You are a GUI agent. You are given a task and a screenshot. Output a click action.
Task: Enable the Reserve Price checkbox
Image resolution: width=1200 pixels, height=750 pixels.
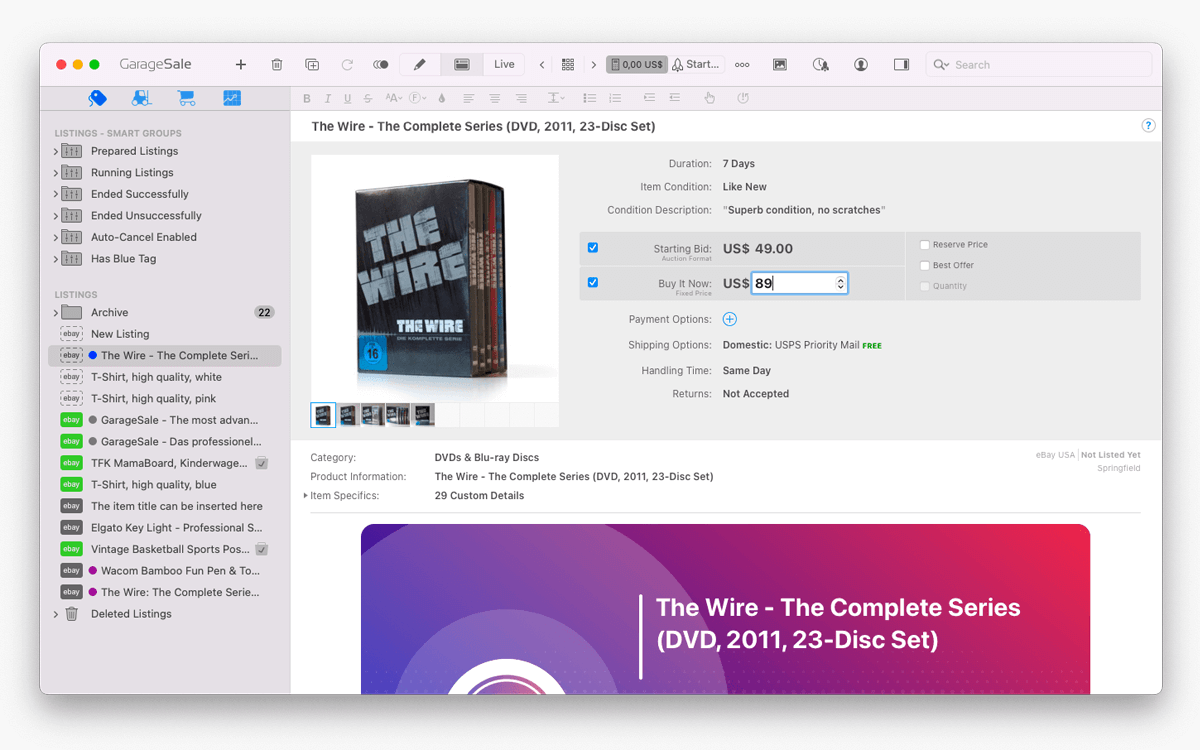click(925, 245)
